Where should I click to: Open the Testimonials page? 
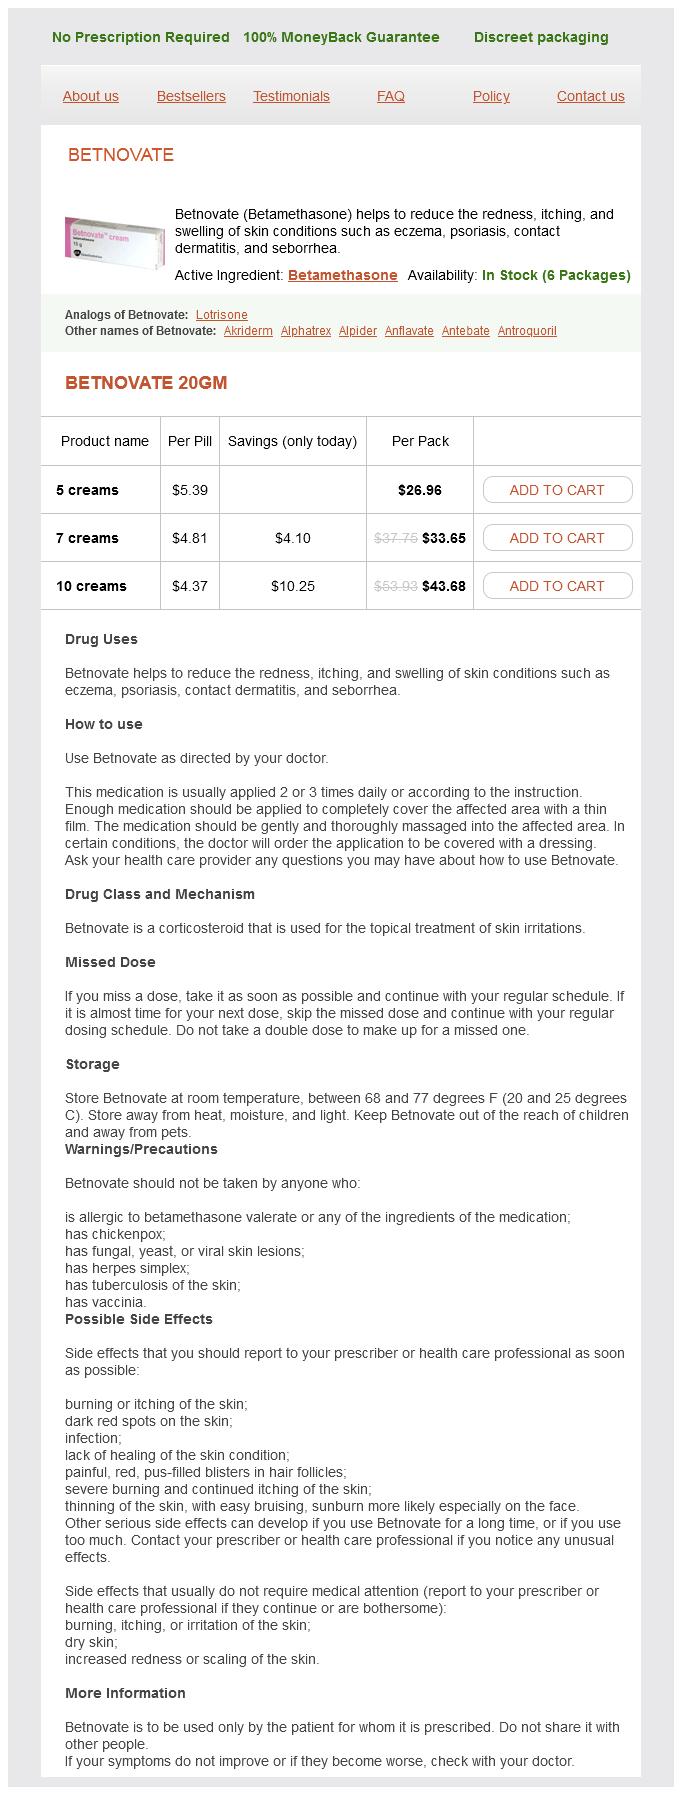pyautogui.click(x=291, y=96)
